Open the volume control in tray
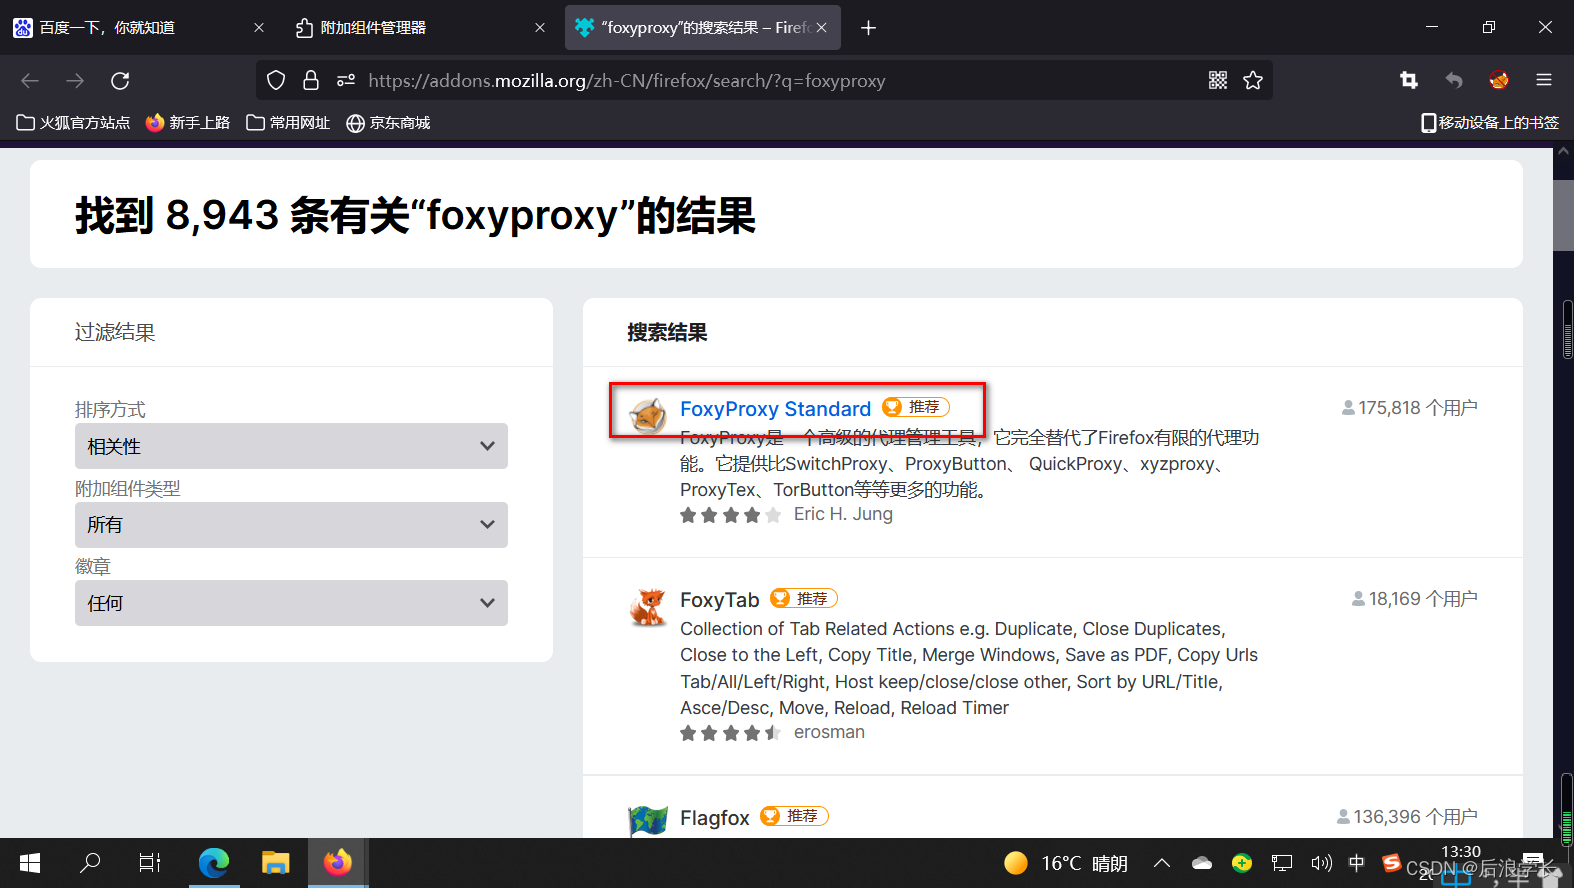The image size is (1574, 888). tap(1322, 863)
